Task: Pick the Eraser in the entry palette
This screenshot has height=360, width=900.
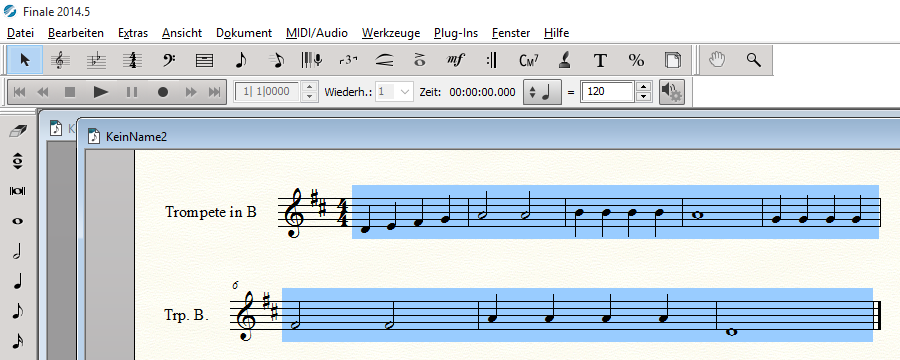Action: [18, 131]
